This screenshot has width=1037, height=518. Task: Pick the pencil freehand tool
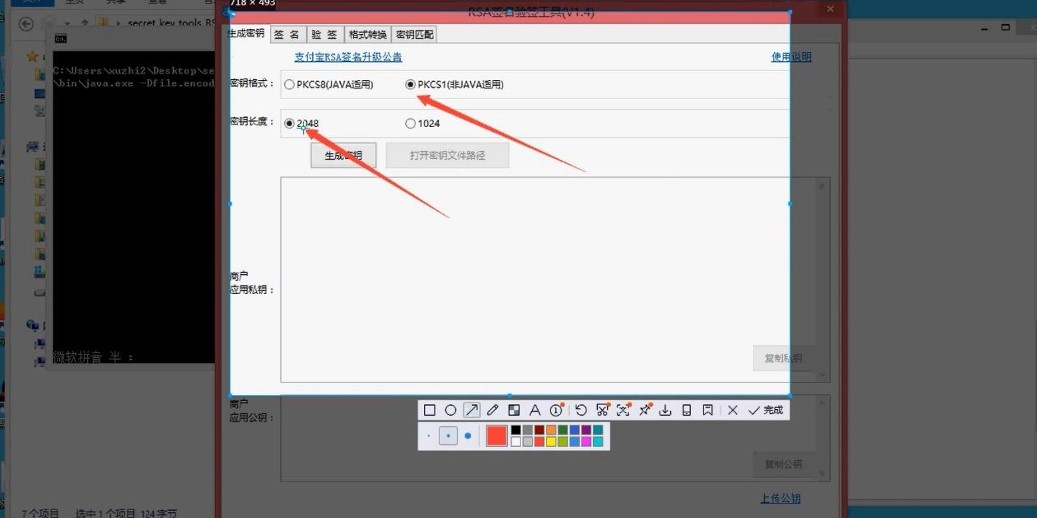pyautogui.click(x=492, y=410)
